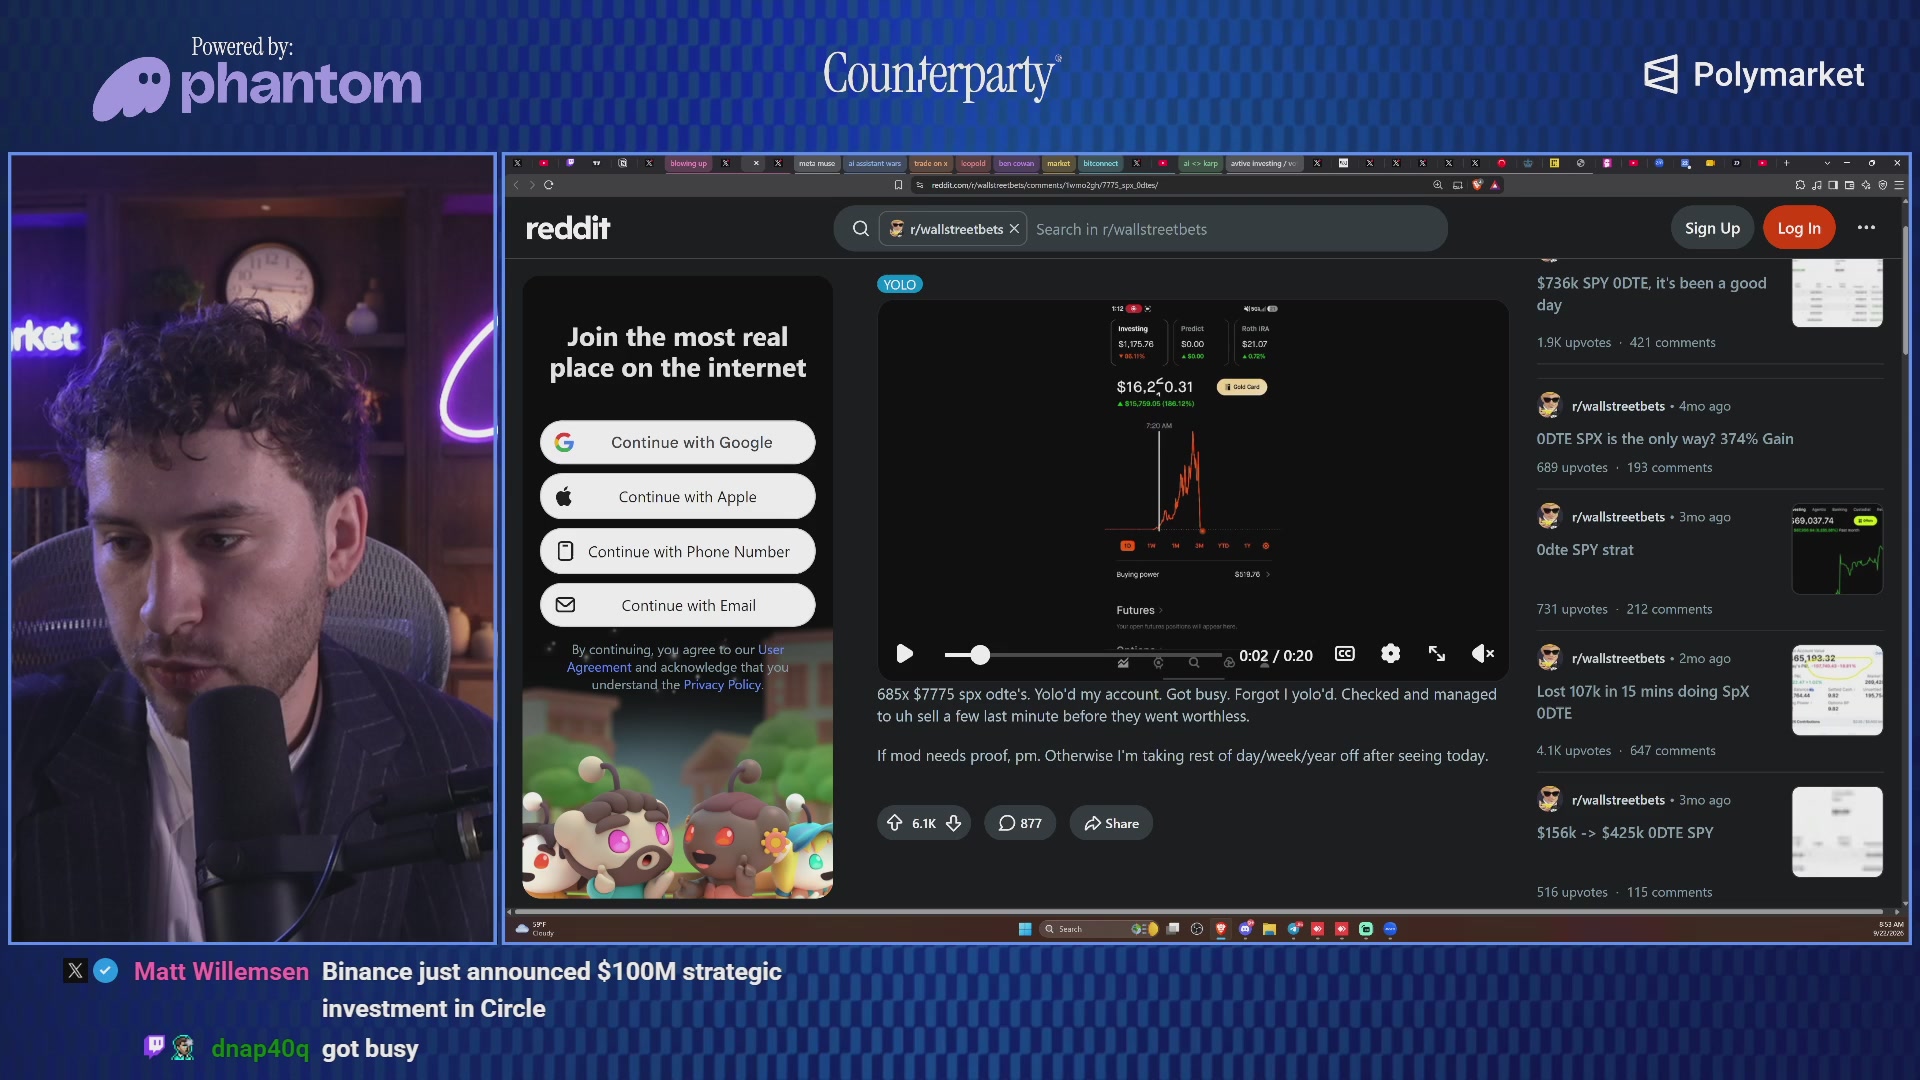Remove the r/wallstreetbets search filter
The image size is (1920, 1080).
coord(1014,229)
